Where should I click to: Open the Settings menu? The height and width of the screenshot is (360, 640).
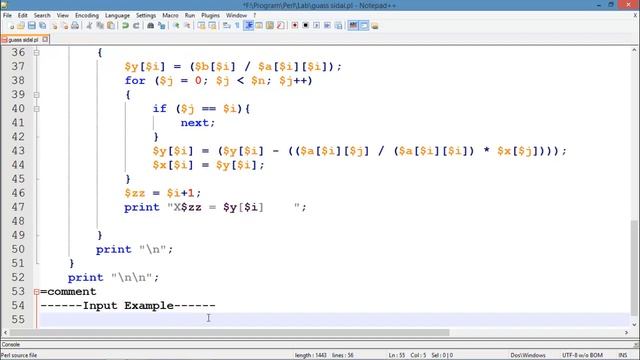[146, 16]
